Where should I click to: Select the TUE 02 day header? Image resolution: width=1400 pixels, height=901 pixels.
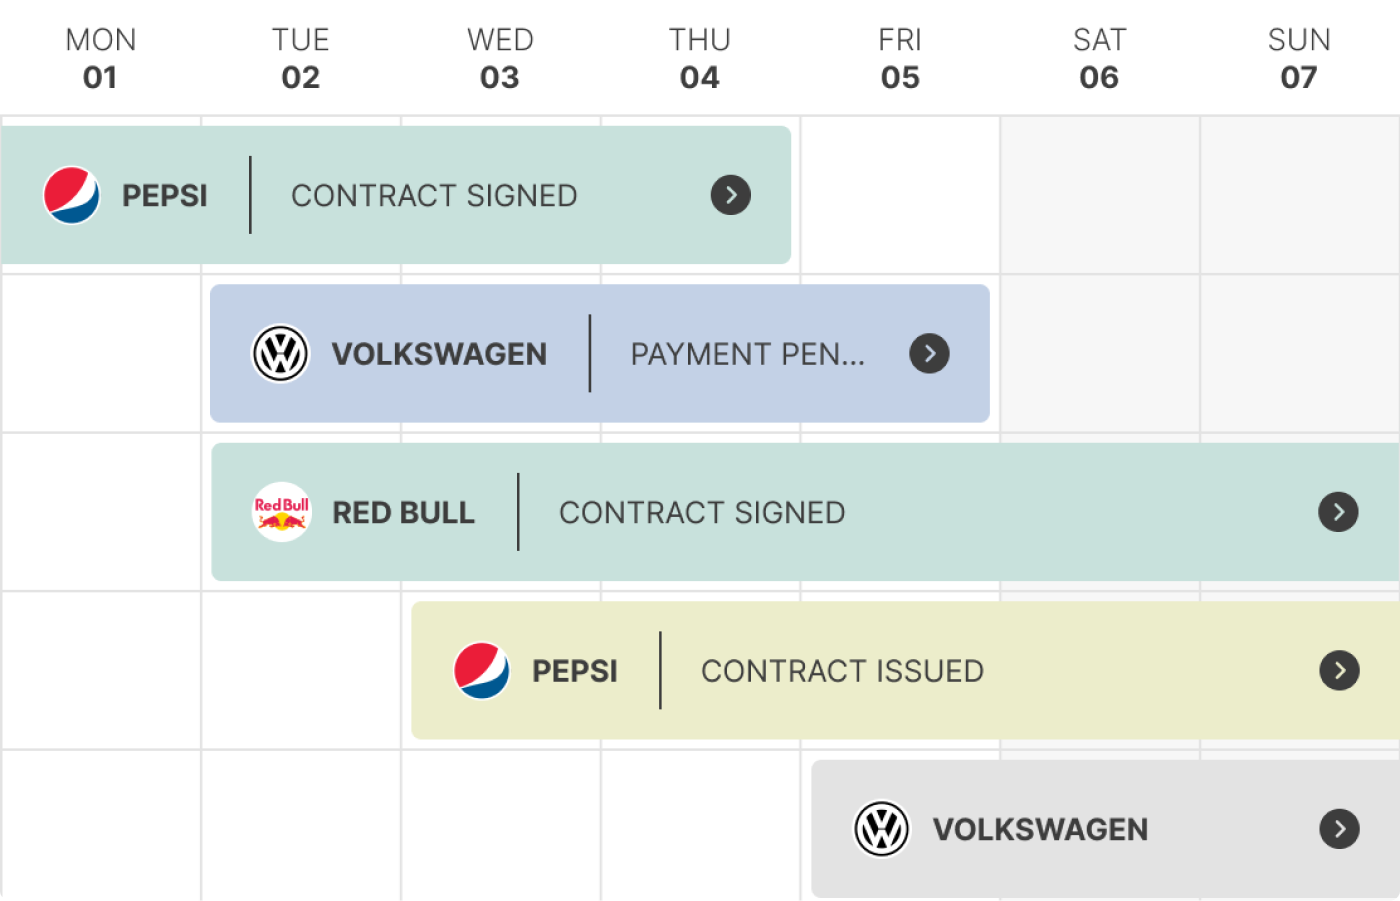pos(300,59)
